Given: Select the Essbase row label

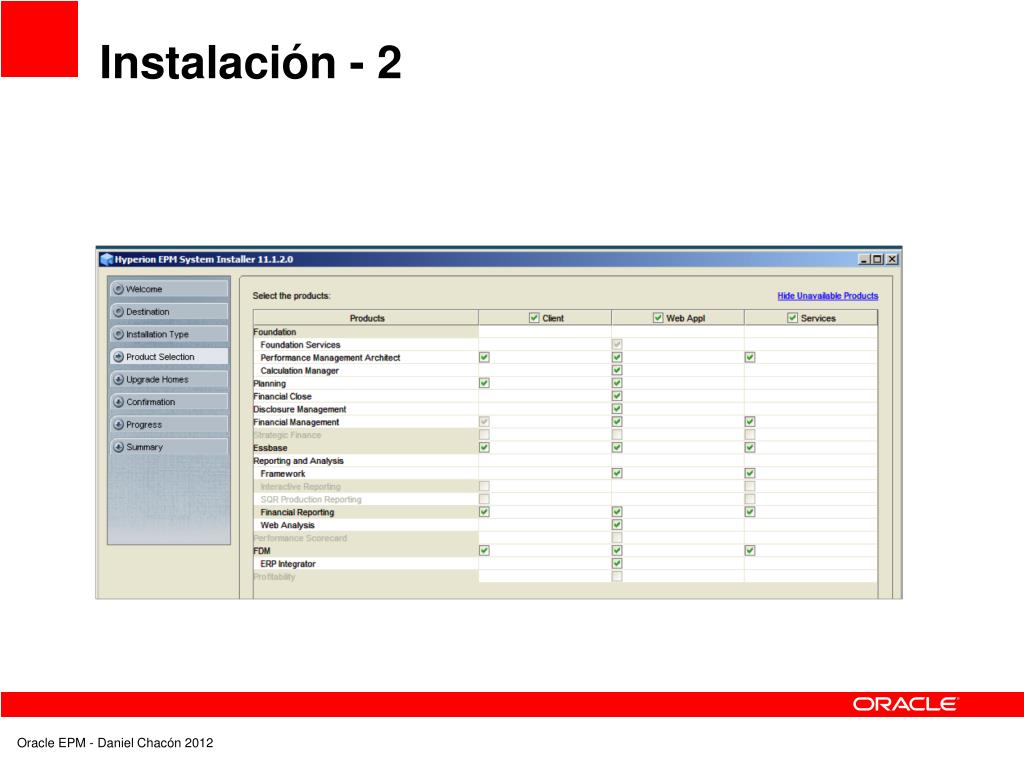Looking at the screenshot, I should pyautogui.click(x=270, y=447).
